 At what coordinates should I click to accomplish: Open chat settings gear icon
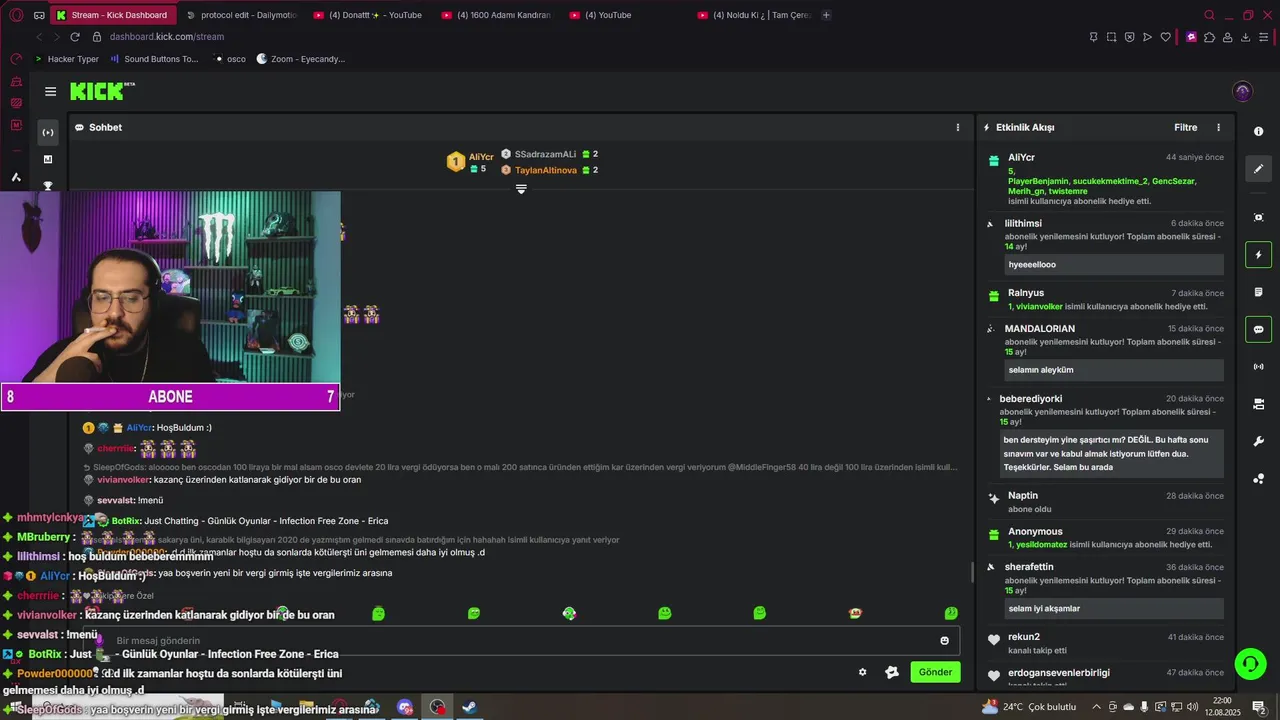click(862, 672)
